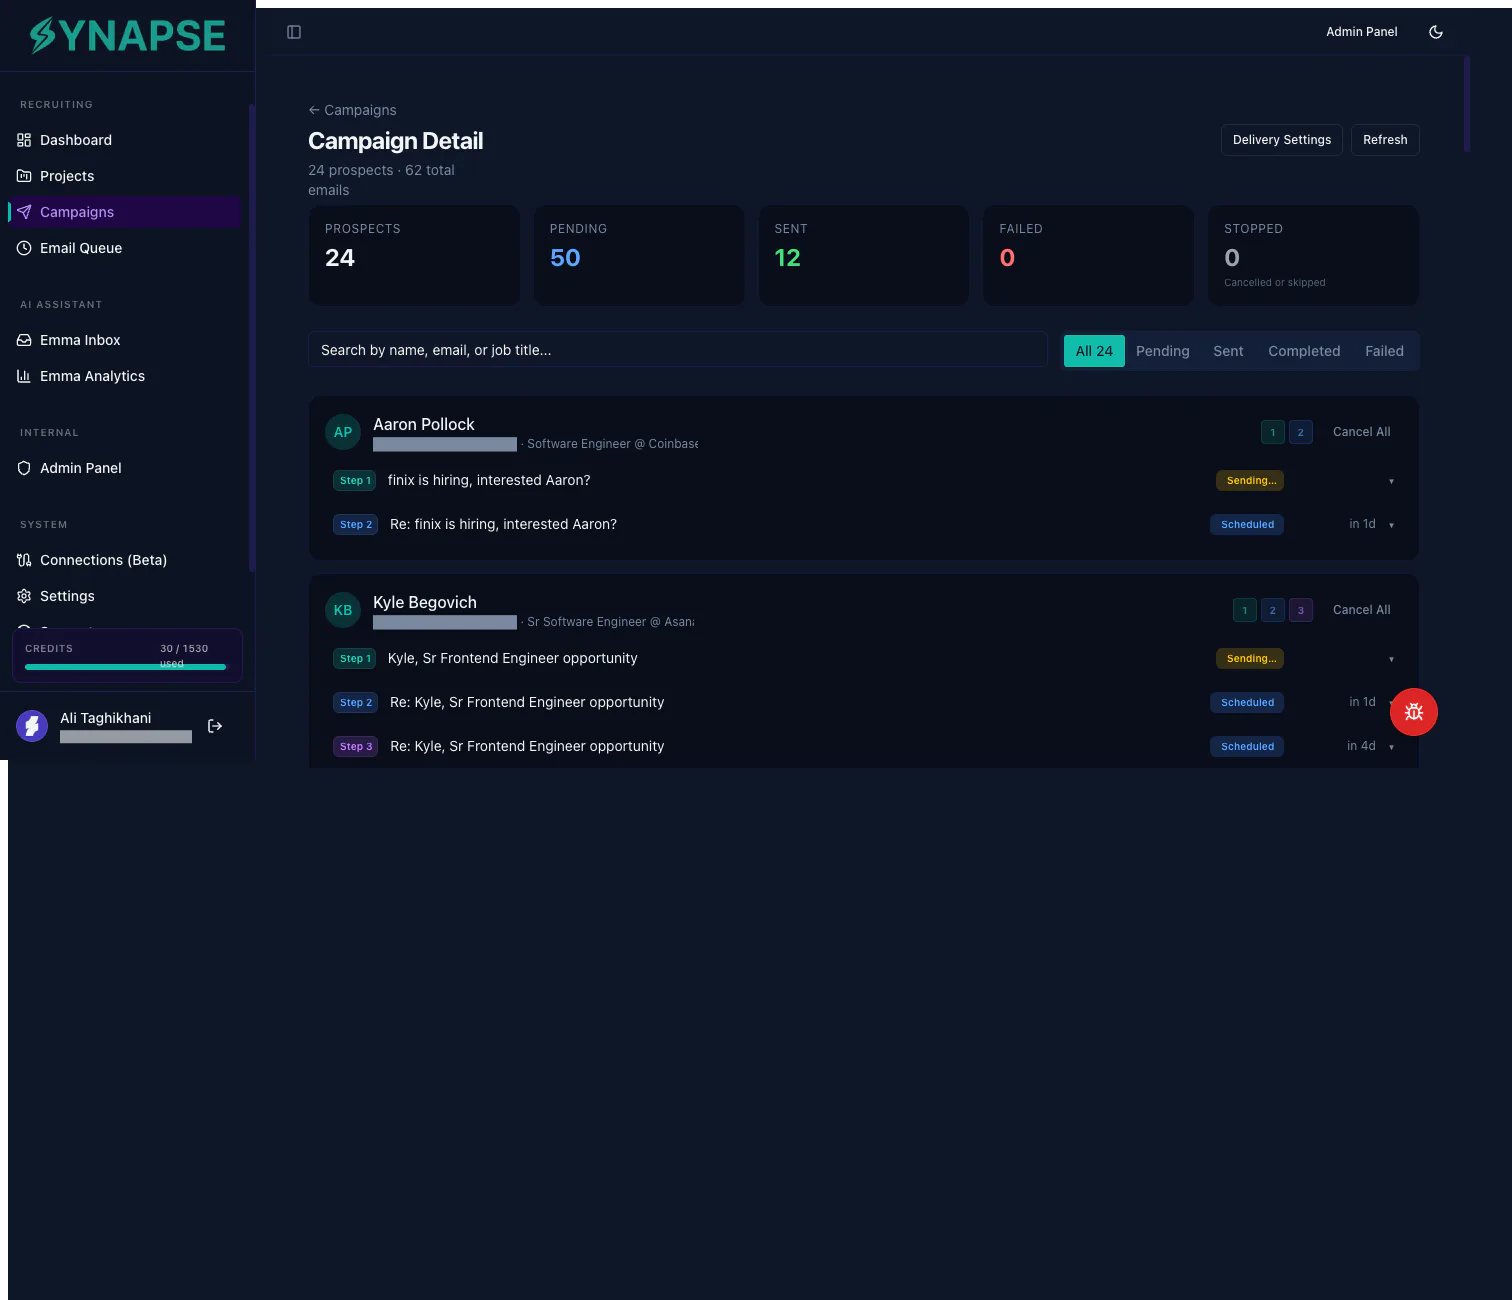Click 'Re: Kyle, Sr Frontend Engineer opportunity' Step 2
The image size is (1512, 1300).
(x=527, y=703)
